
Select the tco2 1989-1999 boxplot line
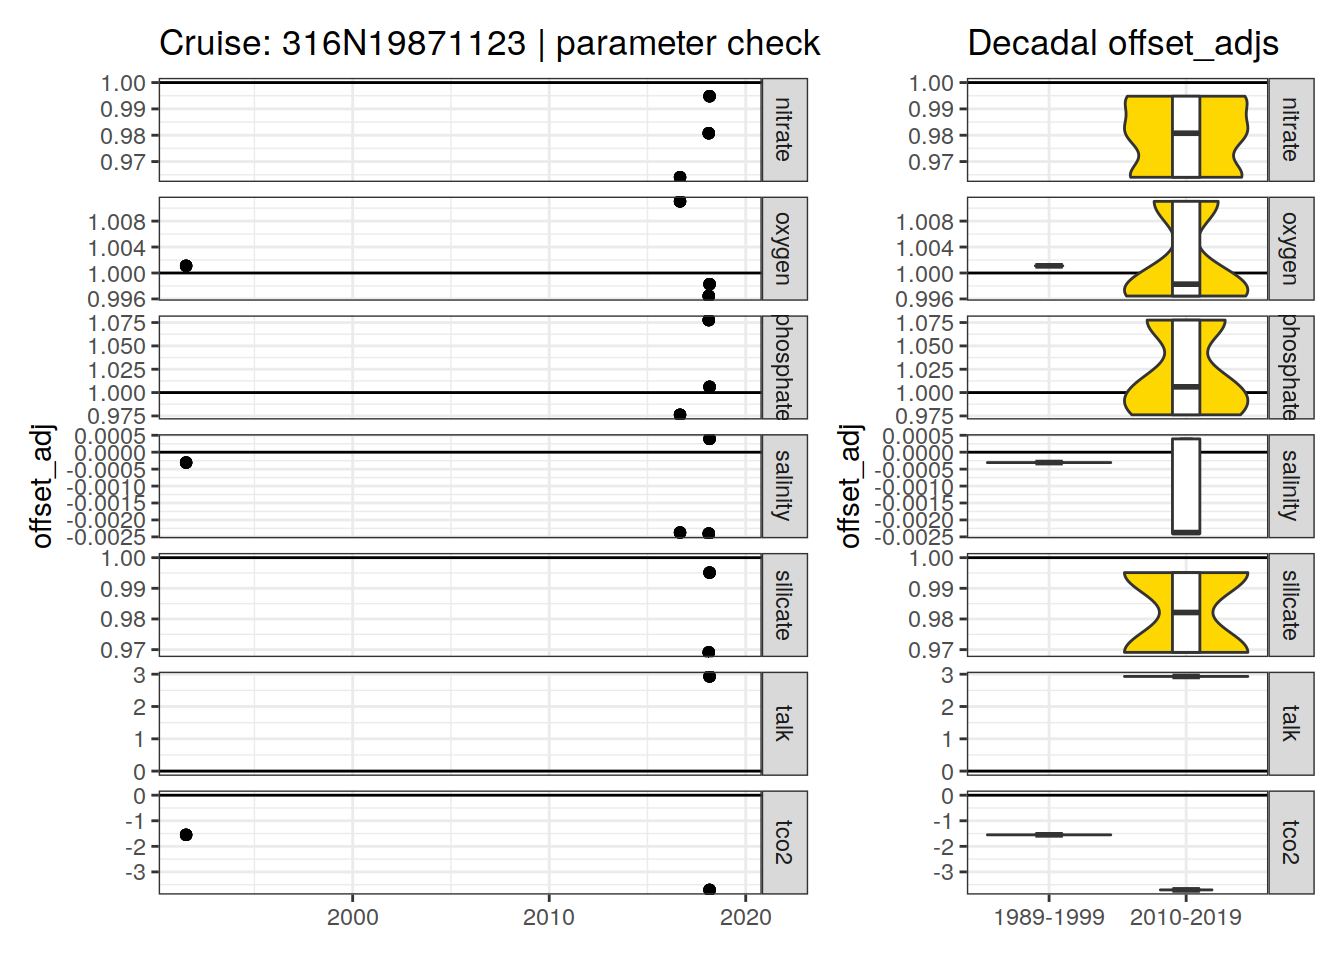click(1048, 834)
